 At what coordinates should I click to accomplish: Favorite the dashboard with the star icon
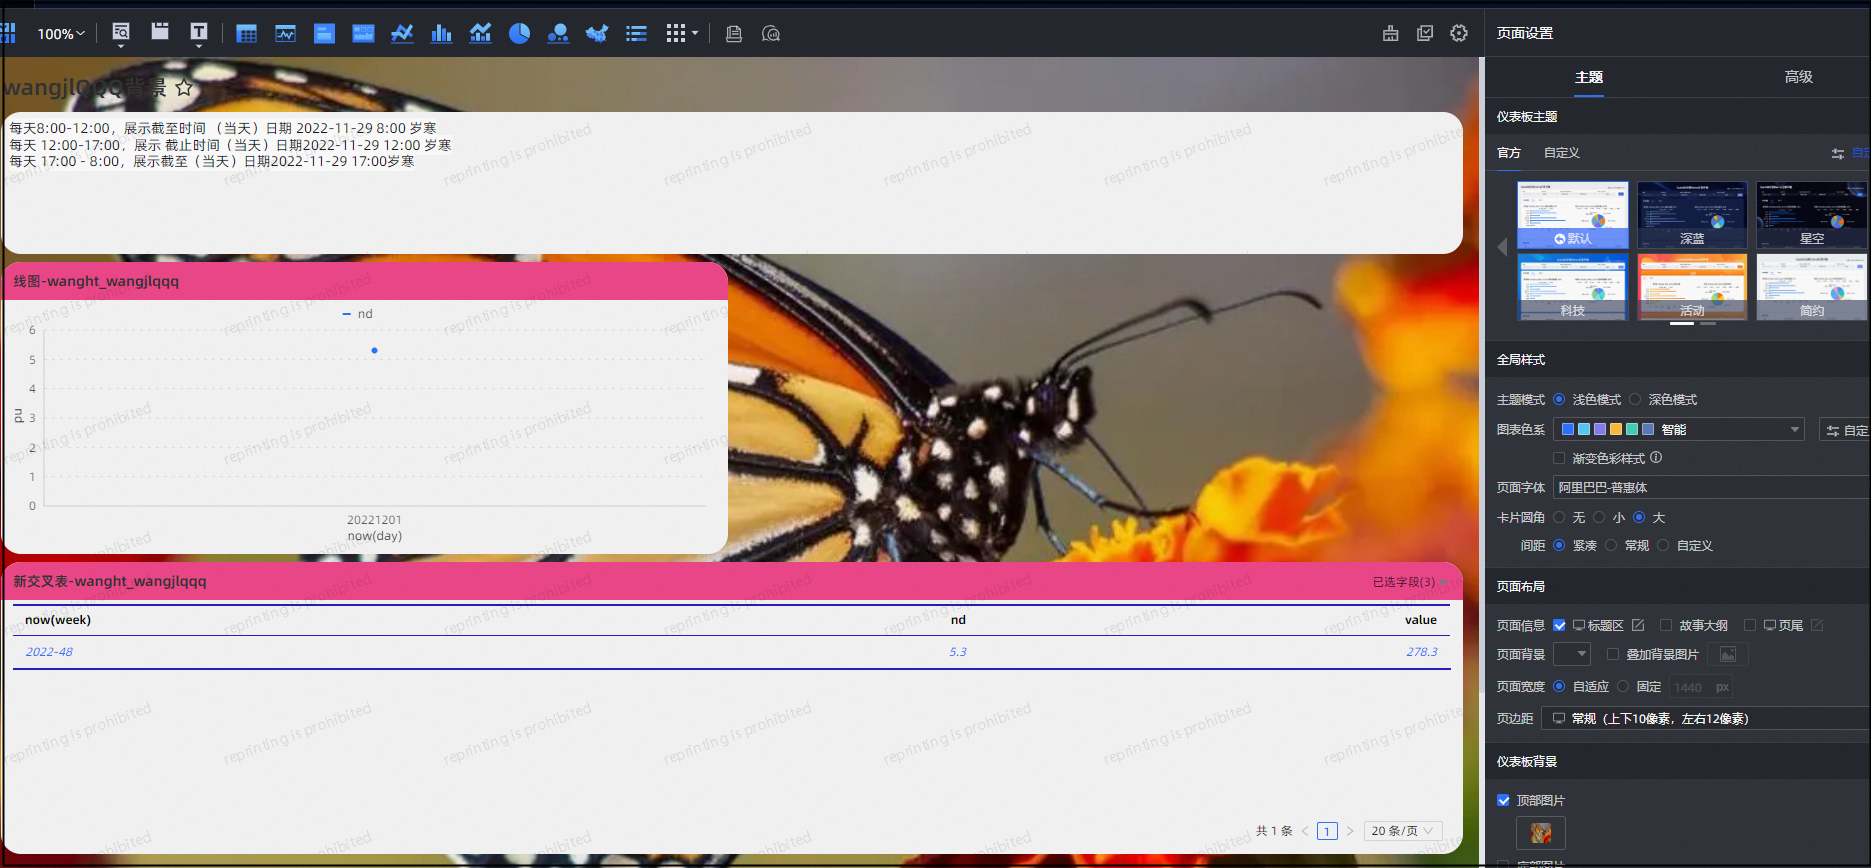[x=184, y=88]
